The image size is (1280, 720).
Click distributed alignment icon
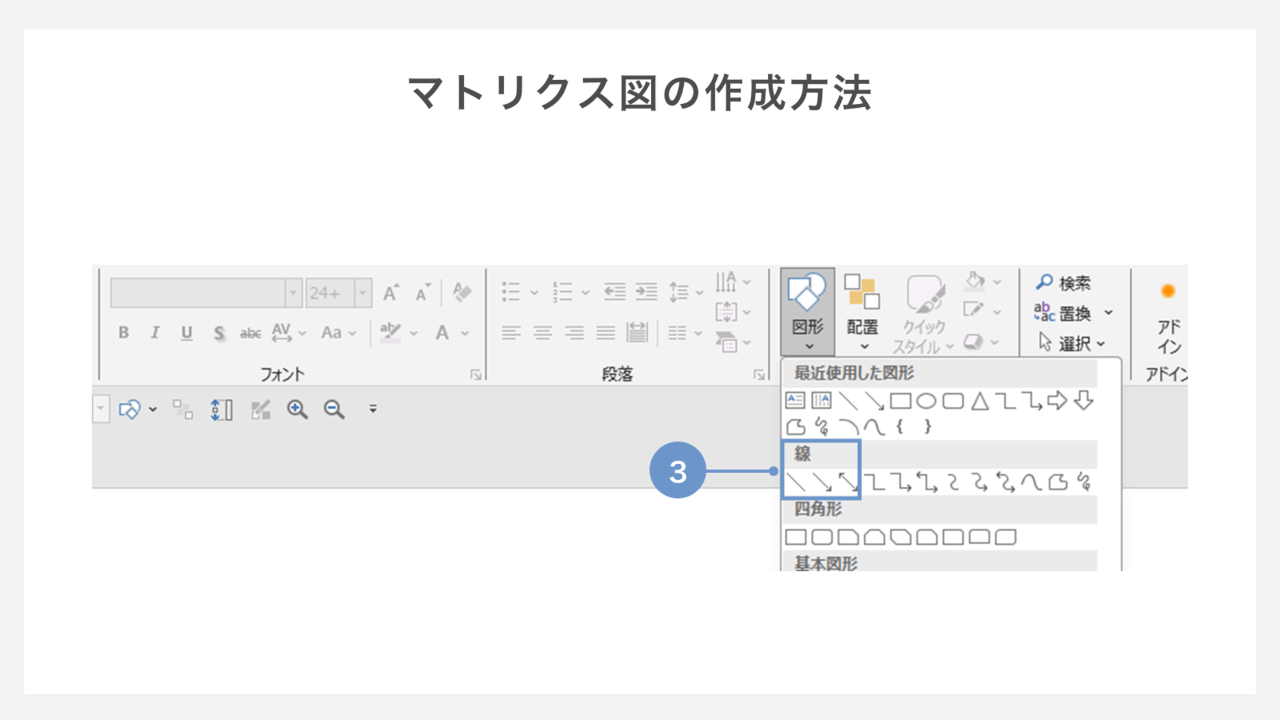(x=638, y=333)
